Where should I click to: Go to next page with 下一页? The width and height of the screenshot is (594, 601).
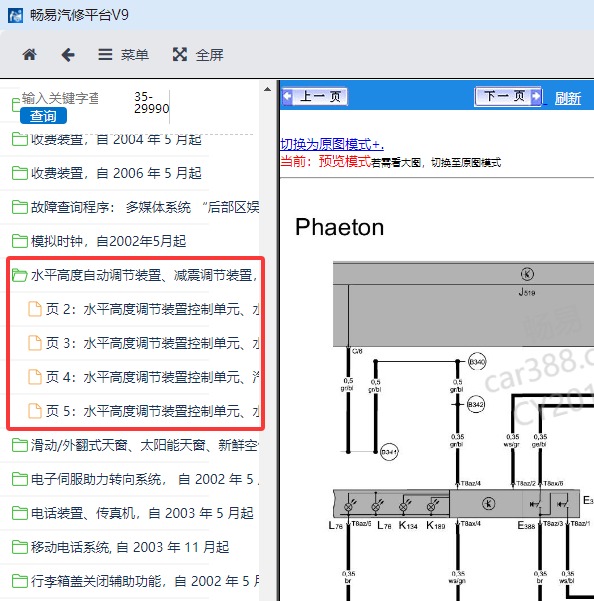click(508, 96)
